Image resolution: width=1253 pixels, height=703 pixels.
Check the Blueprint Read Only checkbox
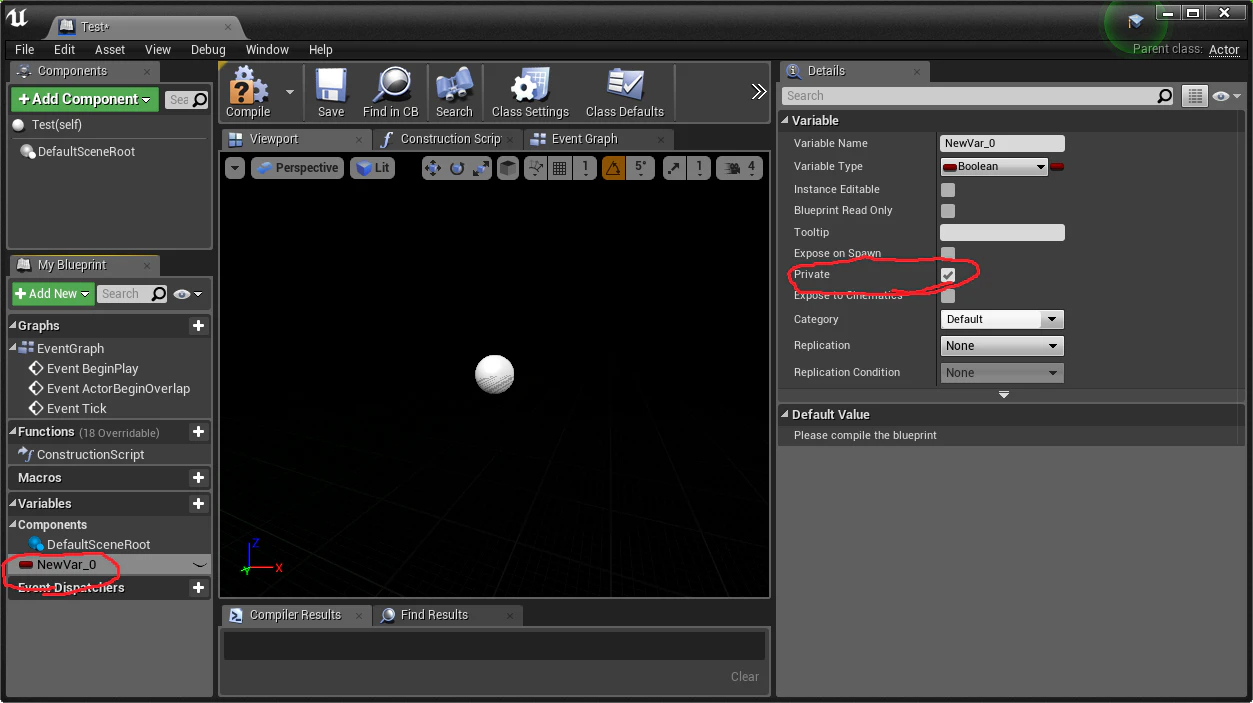948,210
